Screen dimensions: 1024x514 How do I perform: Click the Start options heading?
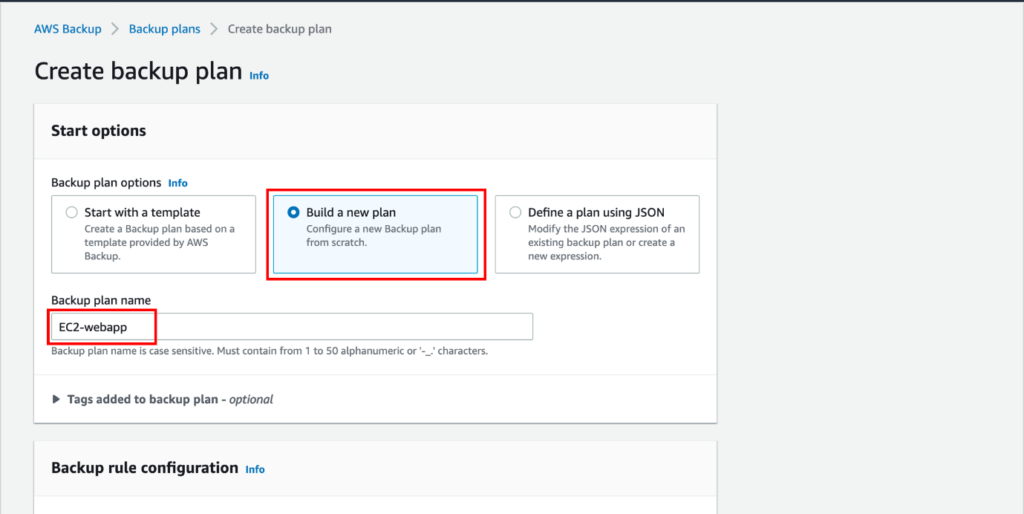tap(99, 131)
